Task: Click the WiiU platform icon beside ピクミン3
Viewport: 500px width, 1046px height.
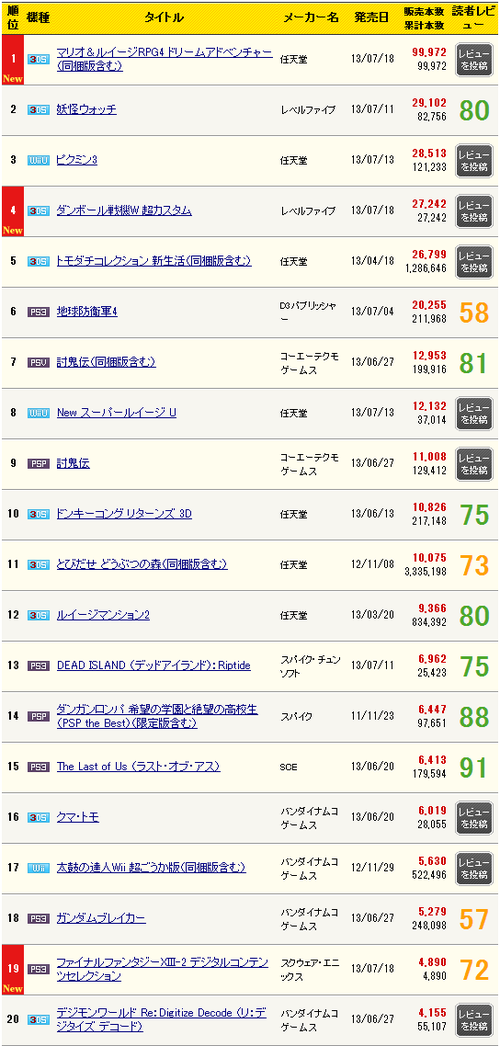Action: (x=38, y=160)
